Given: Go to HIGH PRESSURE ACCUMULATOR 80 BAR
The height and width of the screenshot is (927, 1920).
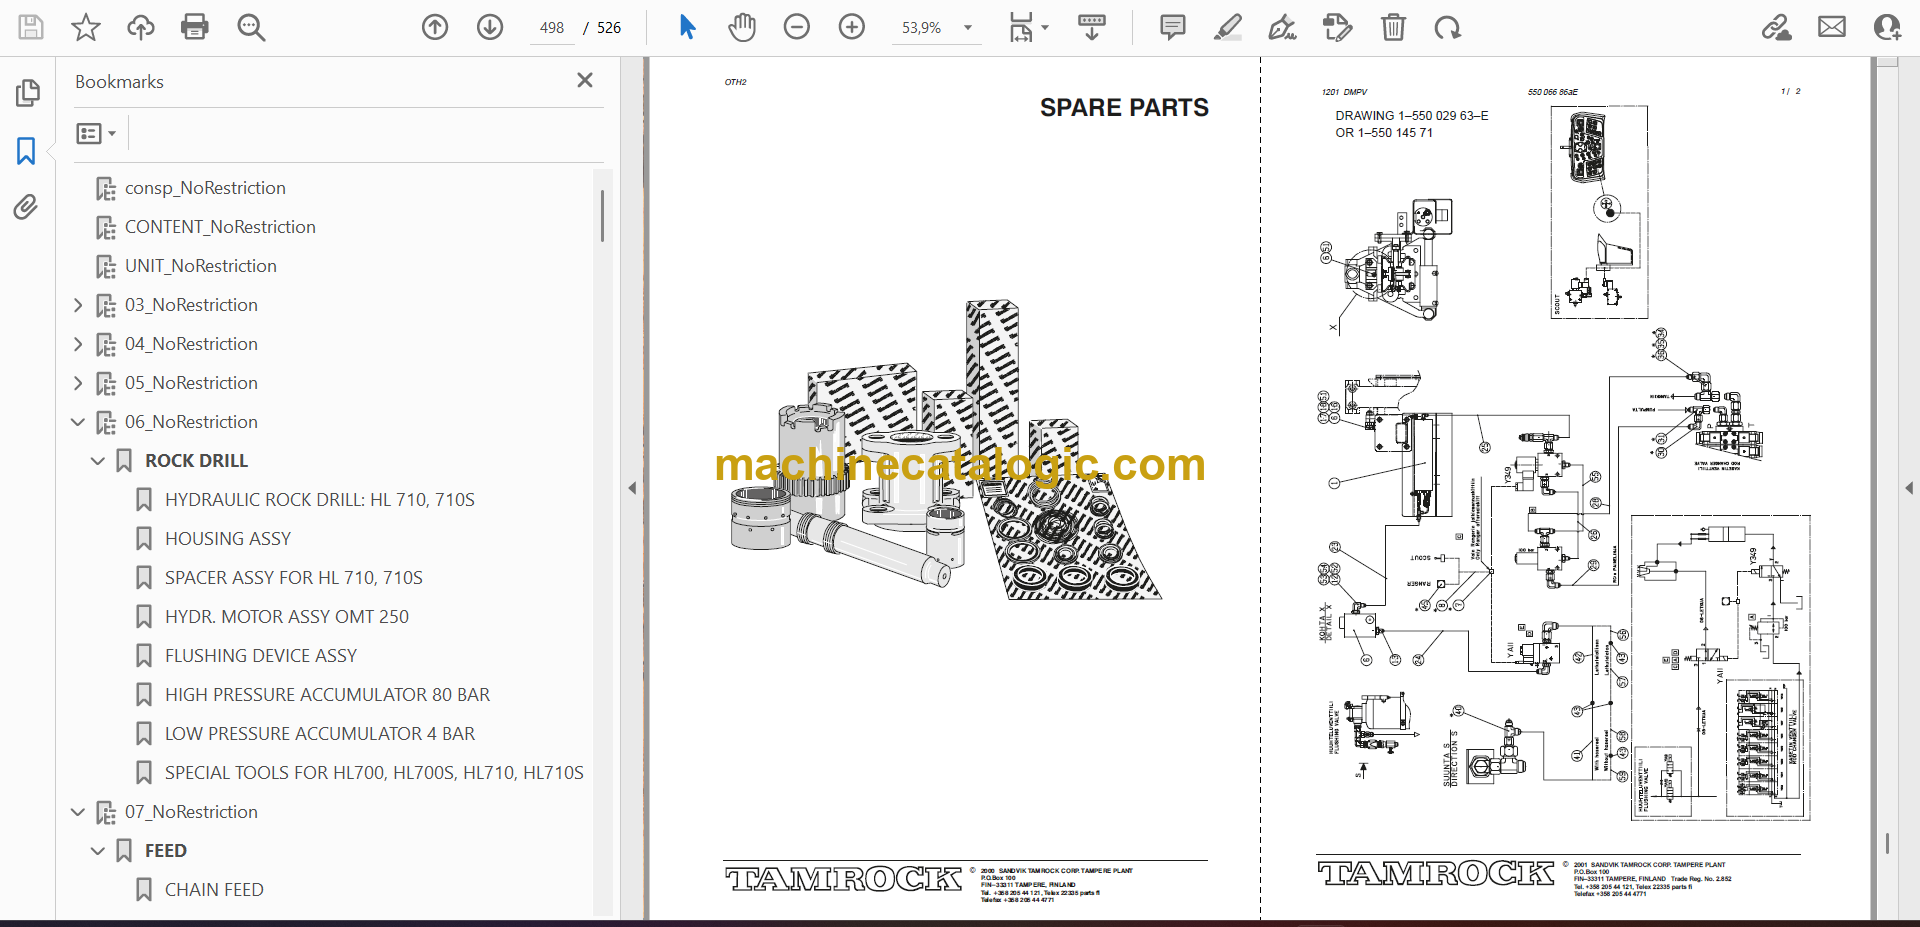Looking at the screenshot, I should click(x=327, y=695).
